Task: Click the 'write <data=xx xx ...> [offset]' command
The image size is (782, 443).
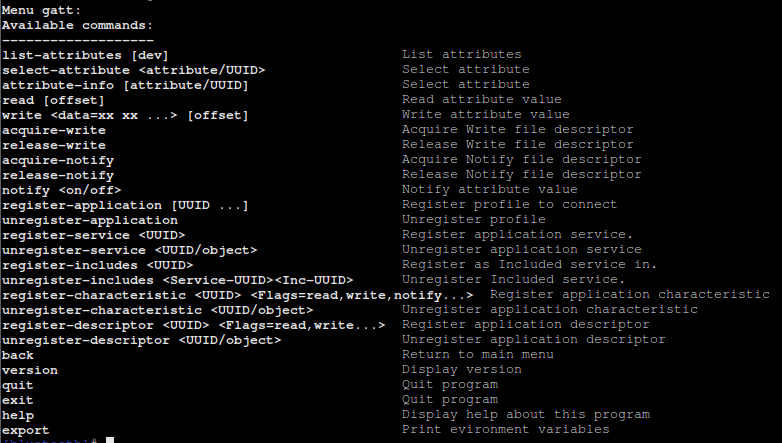Action: [x=125, y=114]
